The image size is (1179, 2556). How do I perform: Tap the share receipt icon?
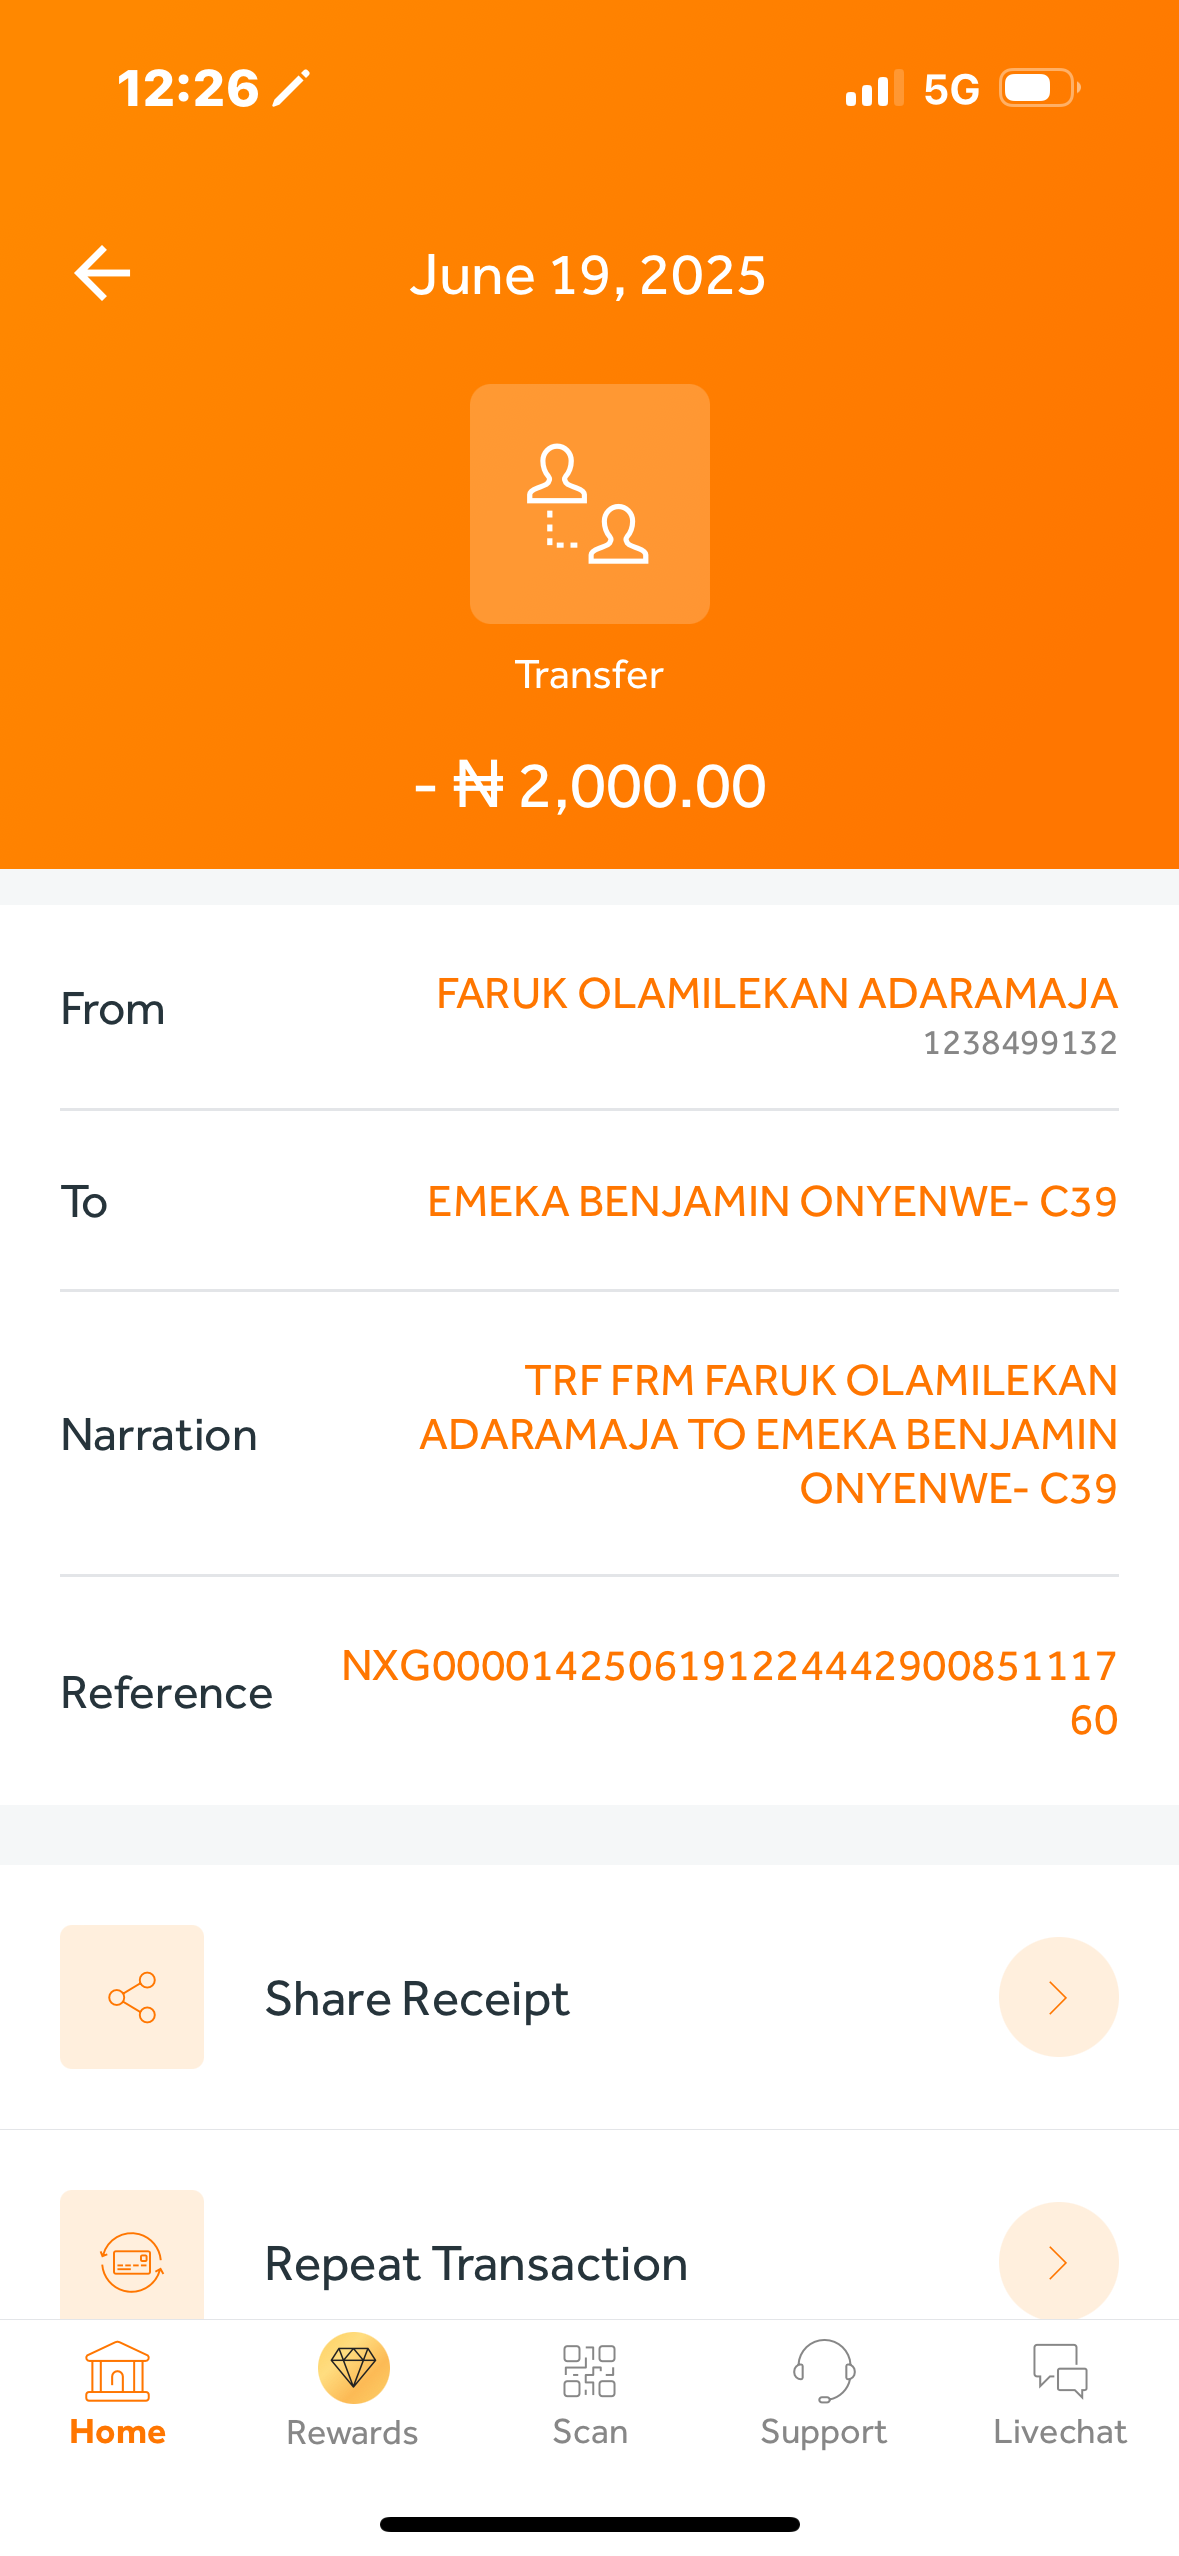click(x=132, y=1997)
